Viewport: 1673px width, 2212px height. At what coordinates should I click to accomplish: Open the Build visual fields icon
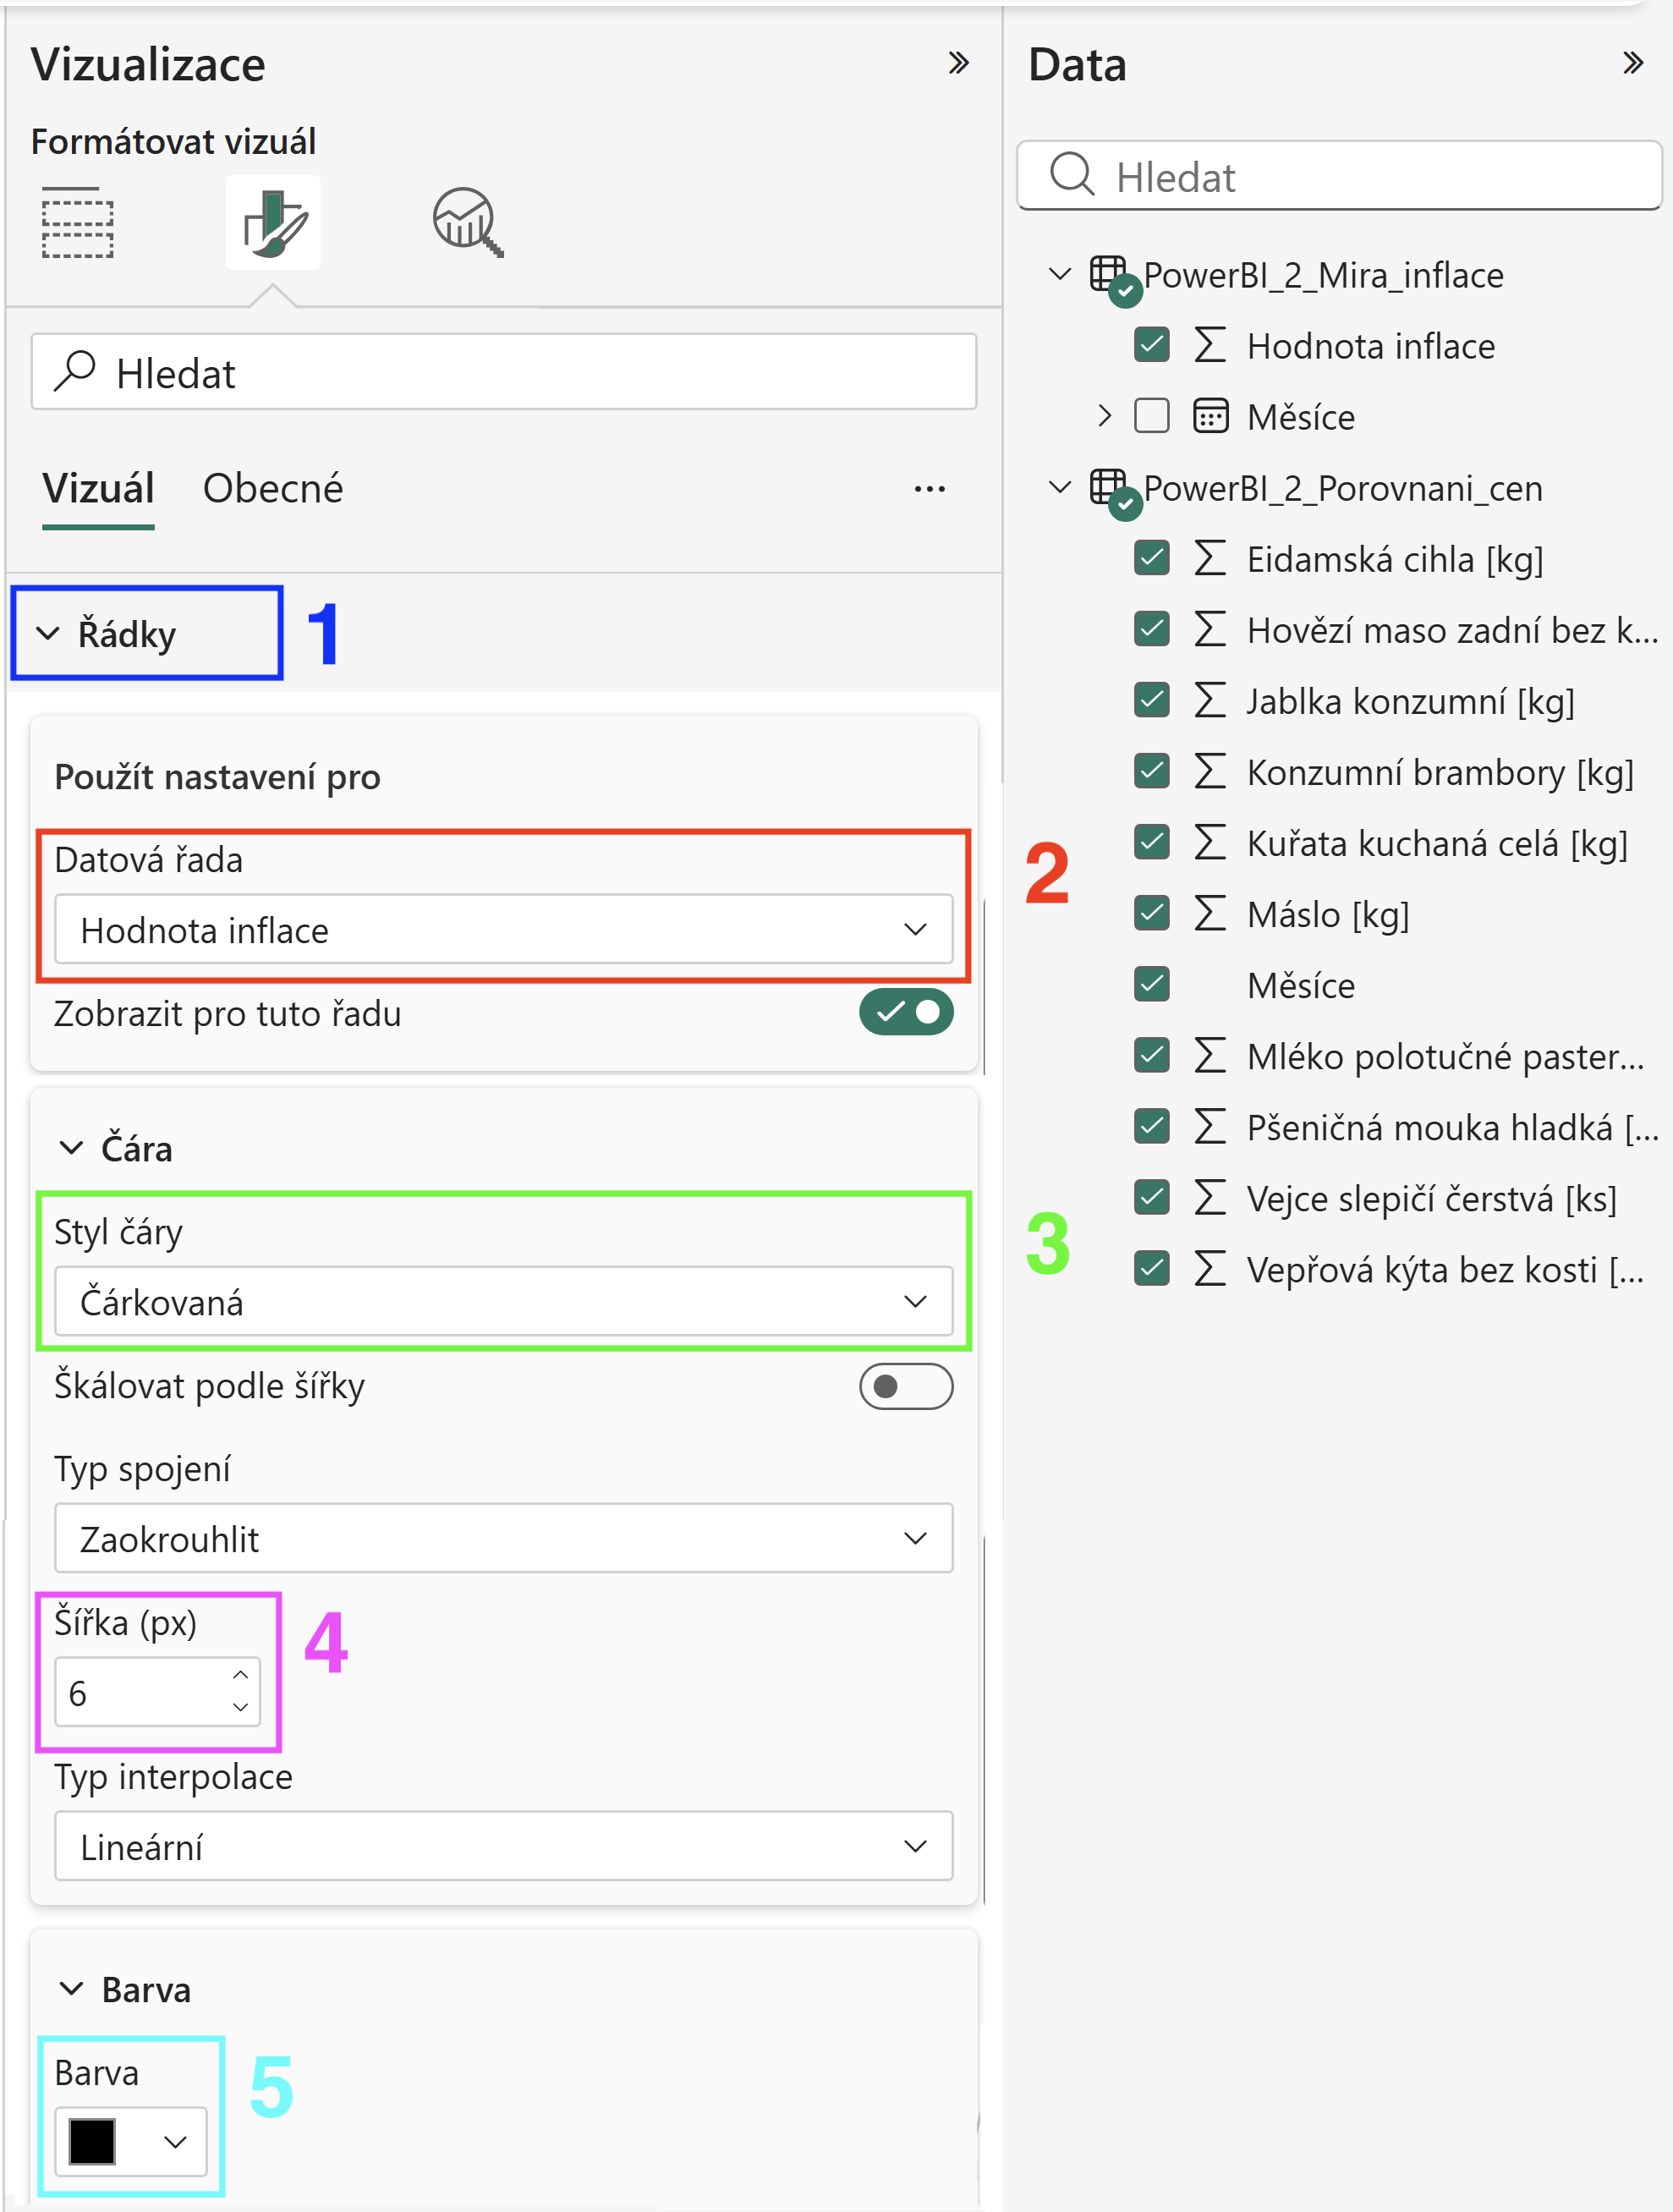77,222
